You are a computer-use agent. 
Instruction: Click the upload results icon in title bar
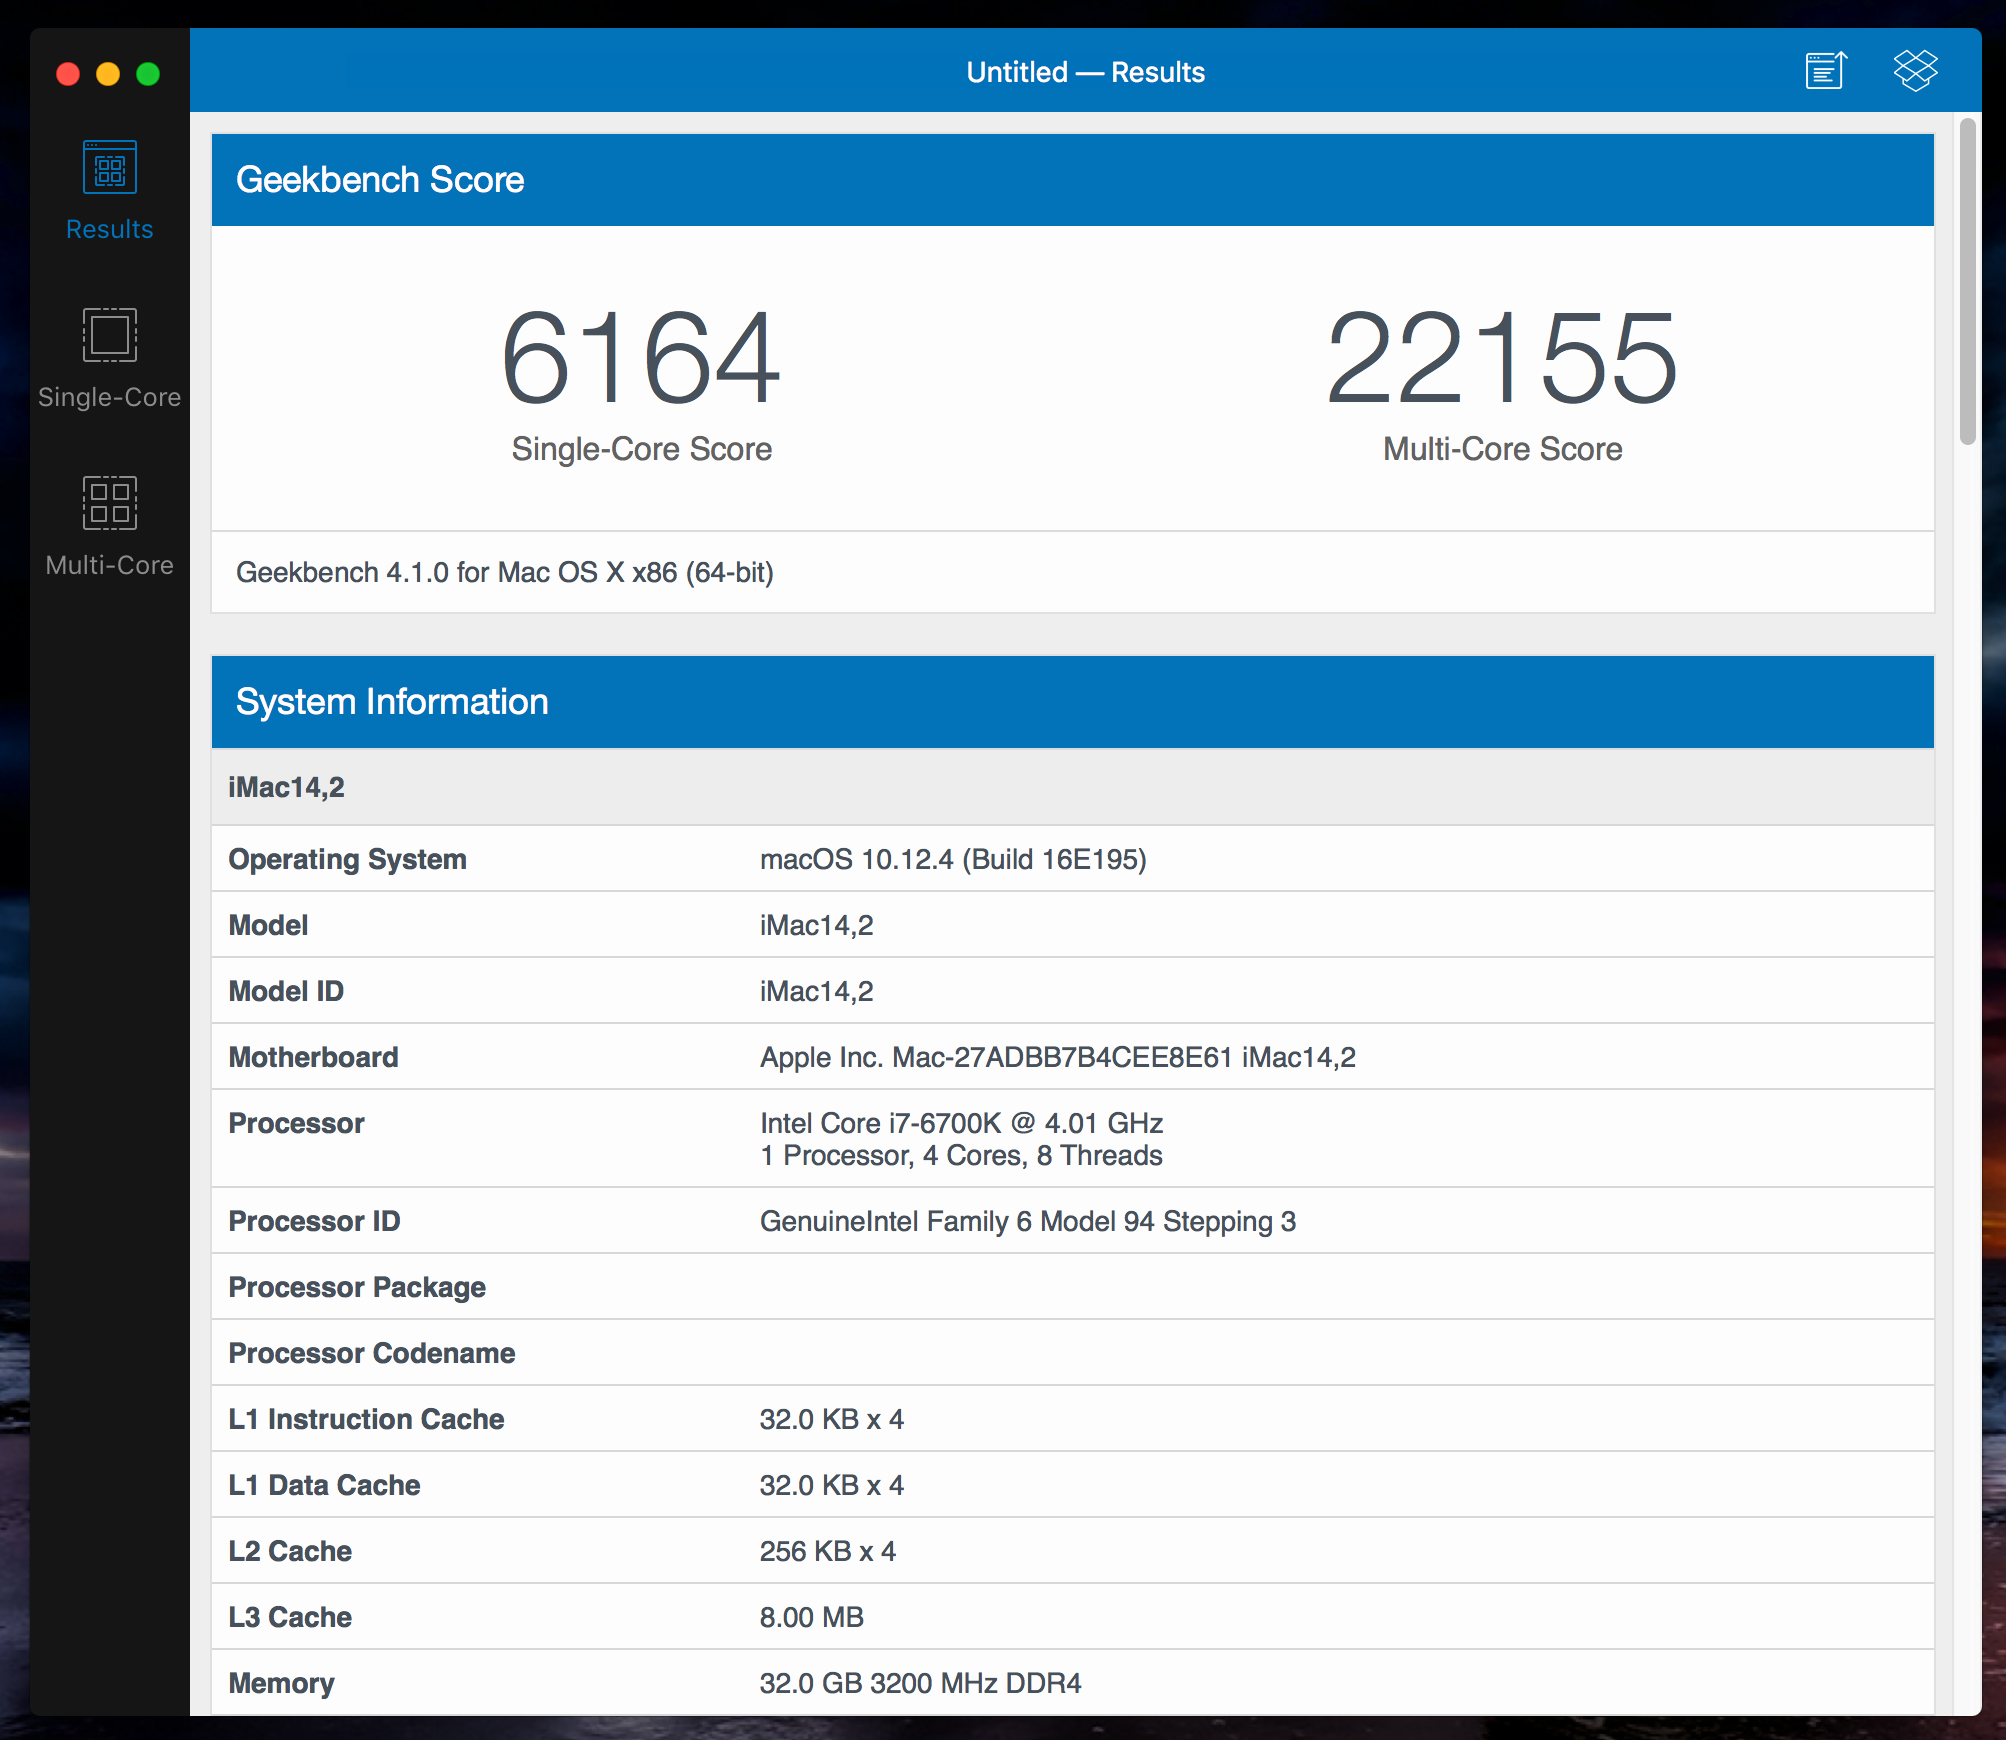click(1826, 71)
